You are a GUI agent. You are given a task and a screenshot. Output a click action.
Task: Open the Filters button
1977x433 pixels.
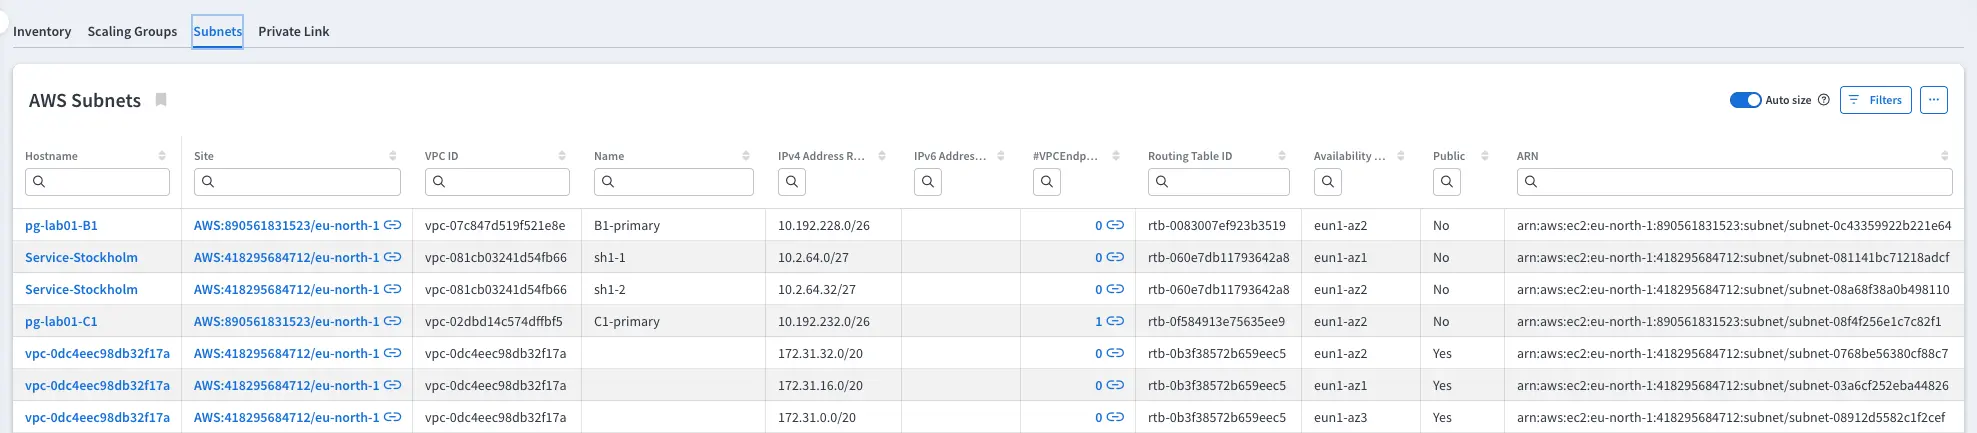point(1875,100)
